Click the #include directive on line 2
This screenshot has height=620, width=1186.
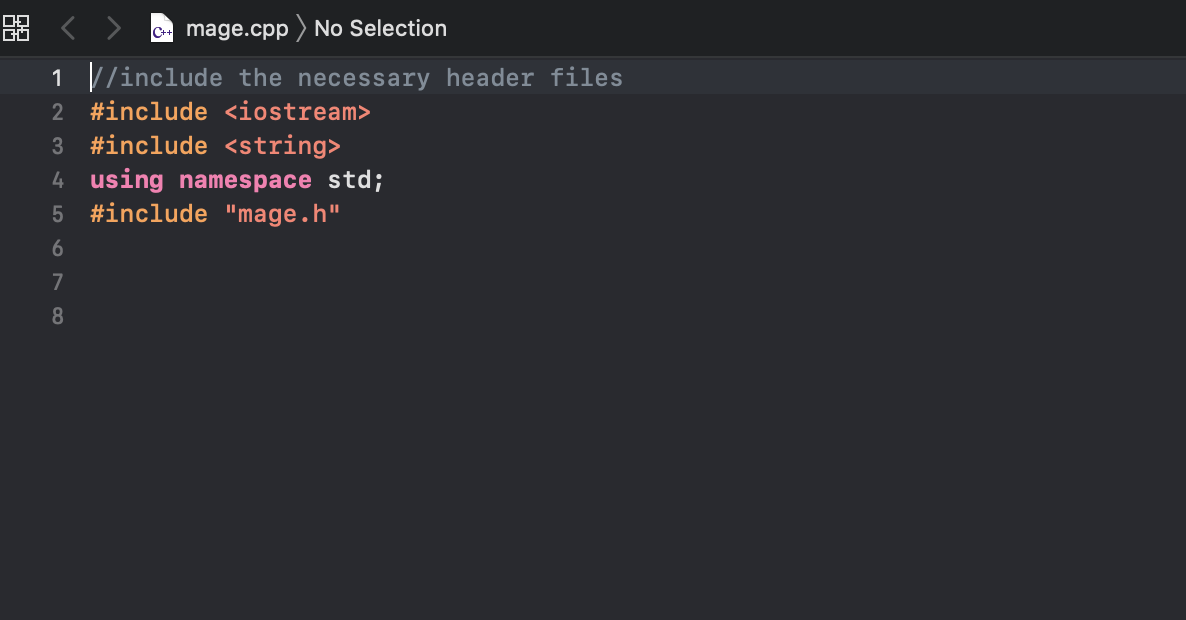click(148, 112)
